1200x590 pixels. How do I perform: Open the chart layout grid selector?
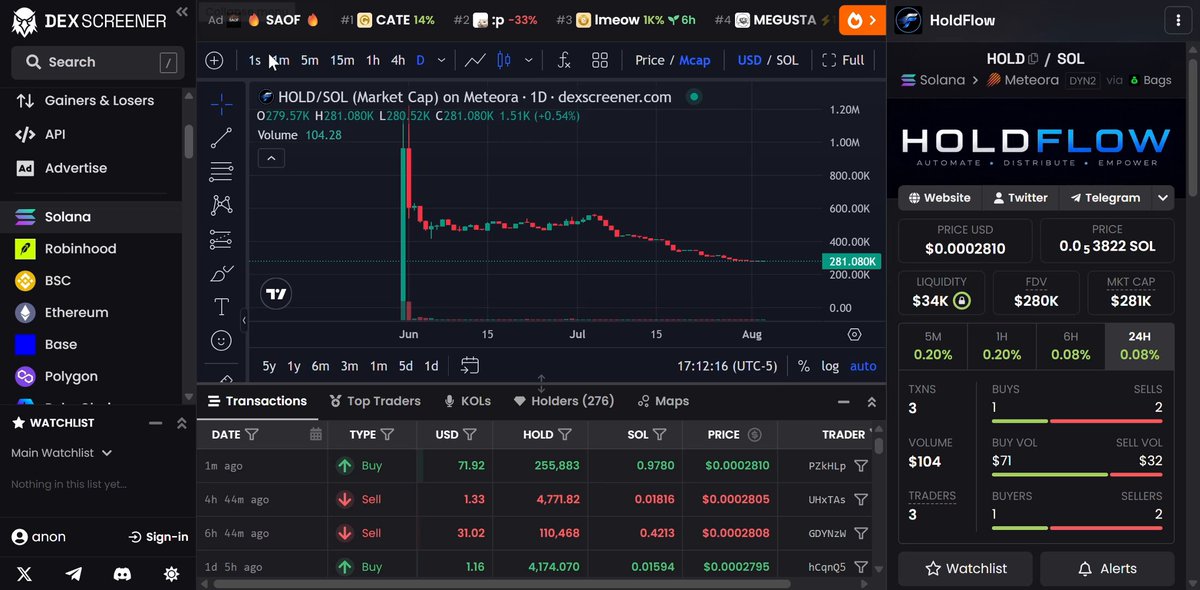coord(600,60)
